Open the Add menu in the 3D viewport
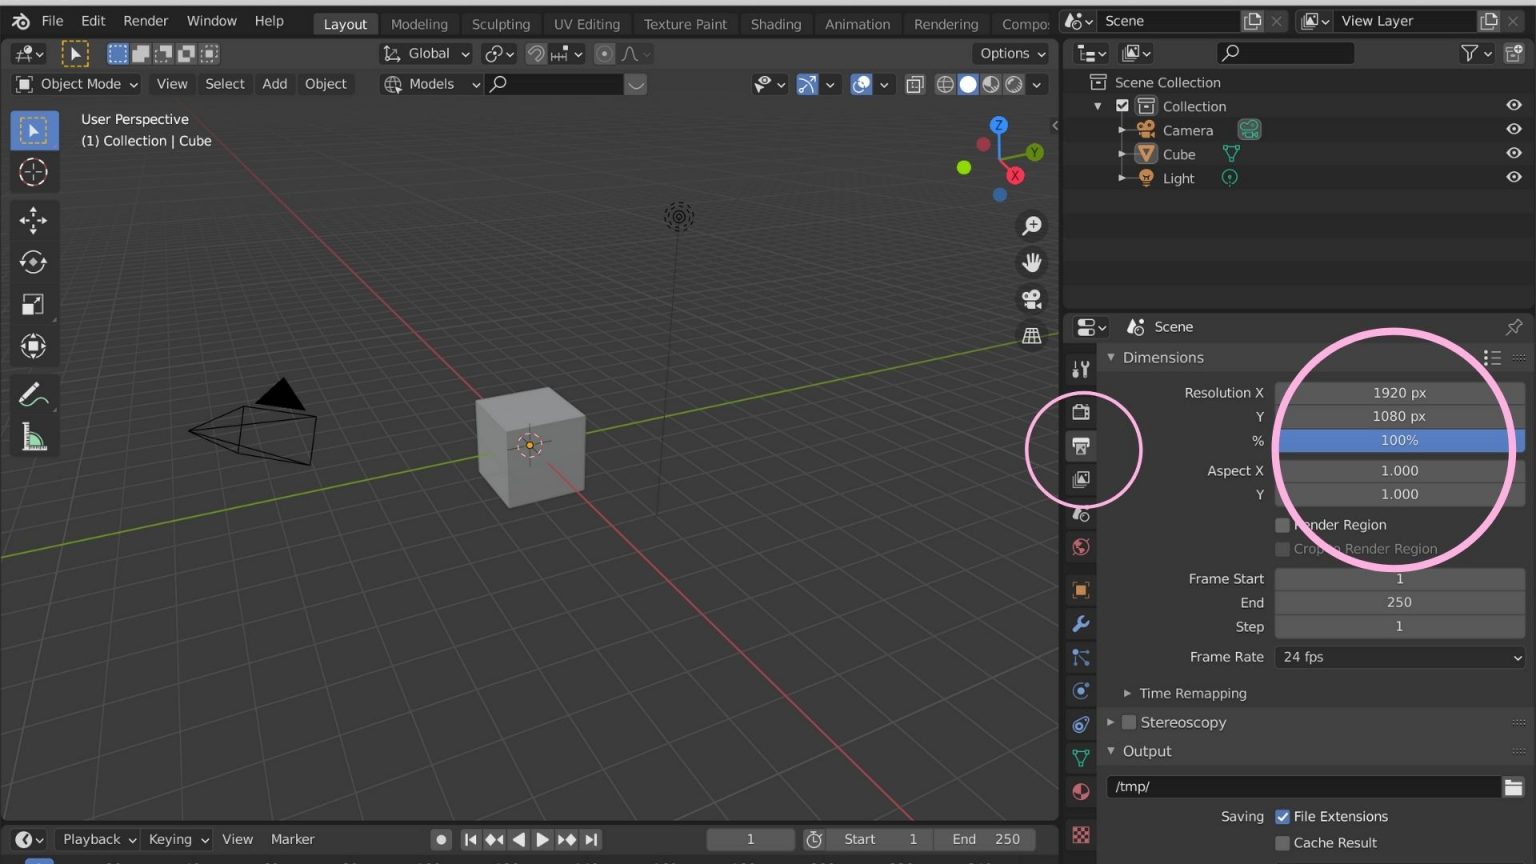 [274, 84]
